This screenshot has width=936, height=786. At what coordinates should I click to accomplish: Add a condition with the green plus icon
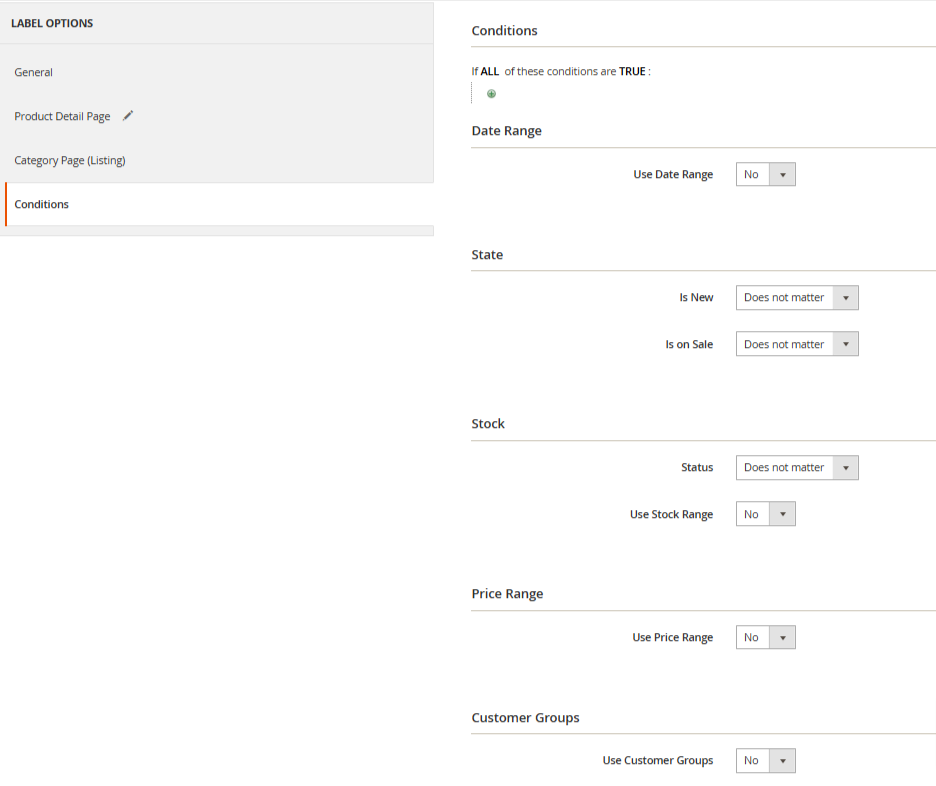pyautogui.click(x=491, y=94)
